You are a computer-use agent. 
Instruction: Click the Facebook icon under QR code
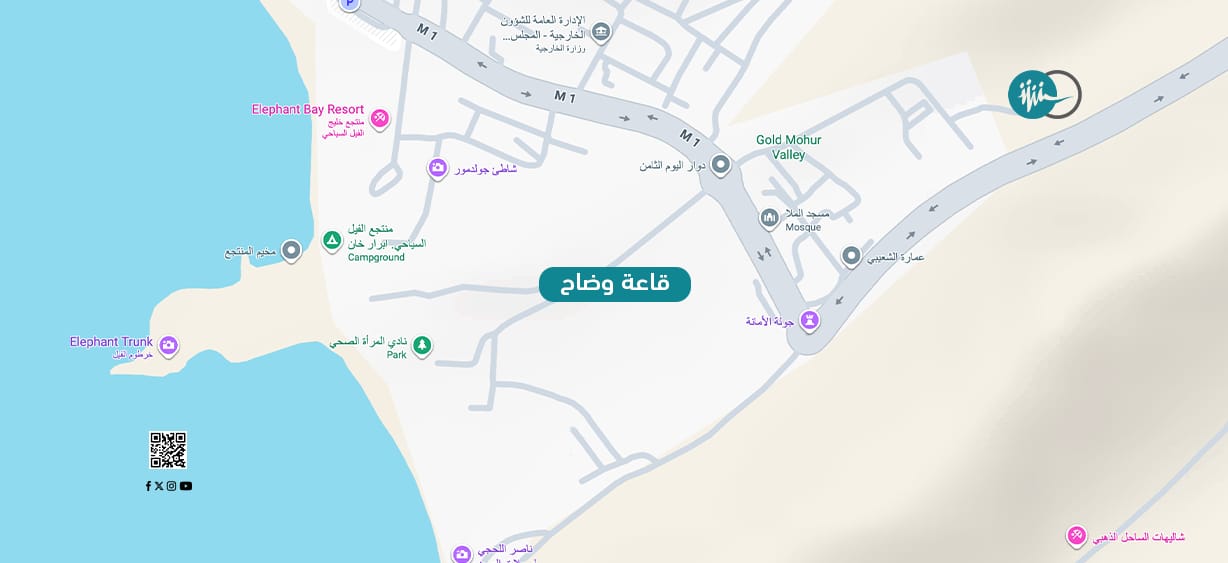click(148, 486)
